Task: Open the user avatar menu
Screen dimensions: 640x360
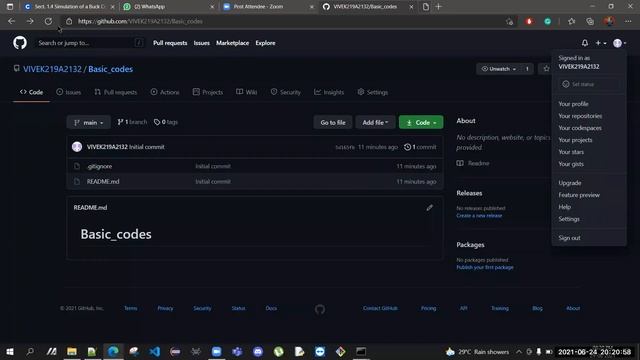Action: tap(619, 43)
